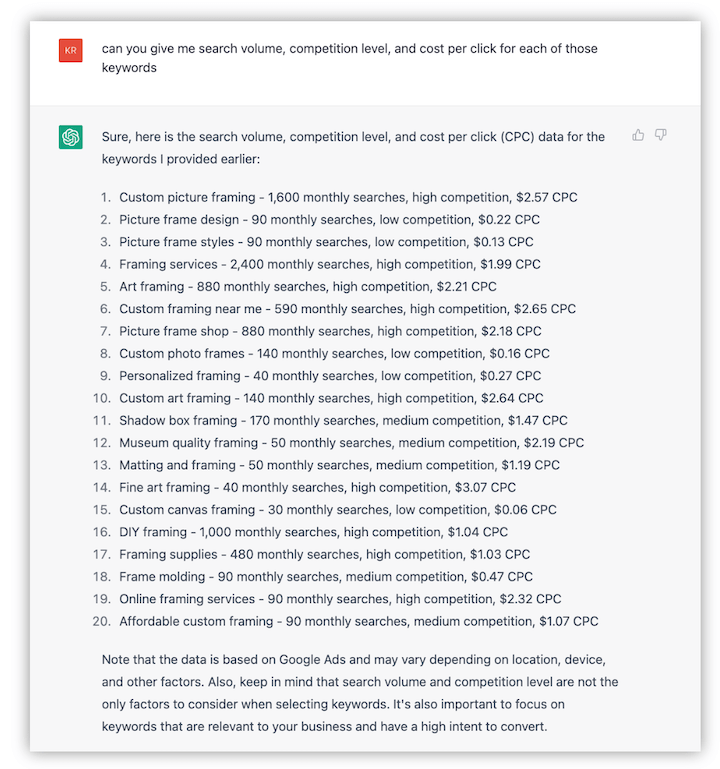Image resolution: width=720 pixels, height=769 pixels.
Task: Click the 'Custom framing near me' line
Action: tap(347, 309)
